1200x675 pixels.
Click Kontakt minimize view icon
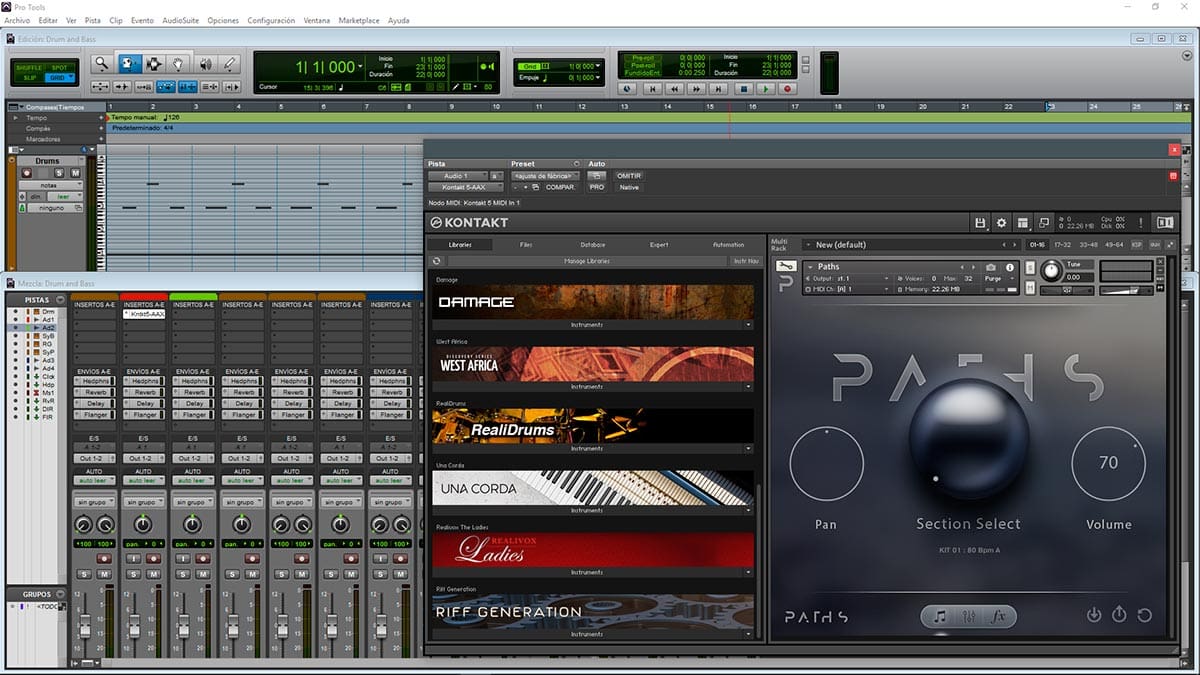1044,222
